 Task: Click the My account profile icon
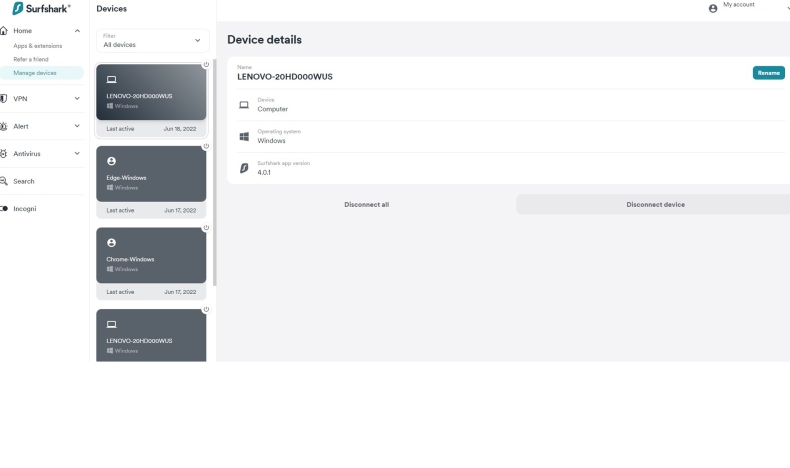click(x=713, y=8)
